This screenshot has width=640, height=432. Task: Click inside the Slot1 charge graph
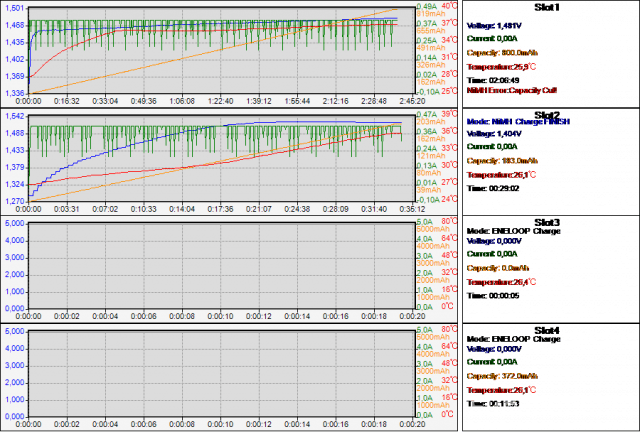click(x=222, y=51)
